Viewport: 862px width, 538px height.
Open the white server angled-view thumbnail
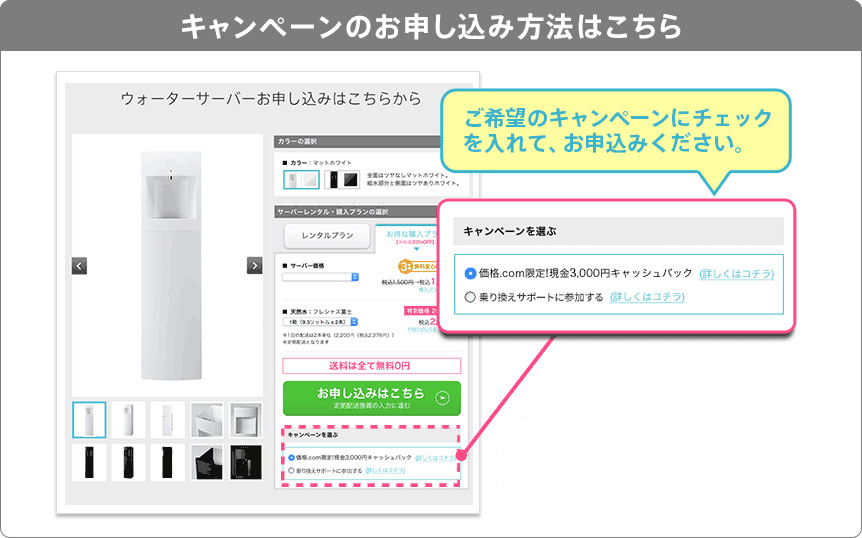point(128,420)
